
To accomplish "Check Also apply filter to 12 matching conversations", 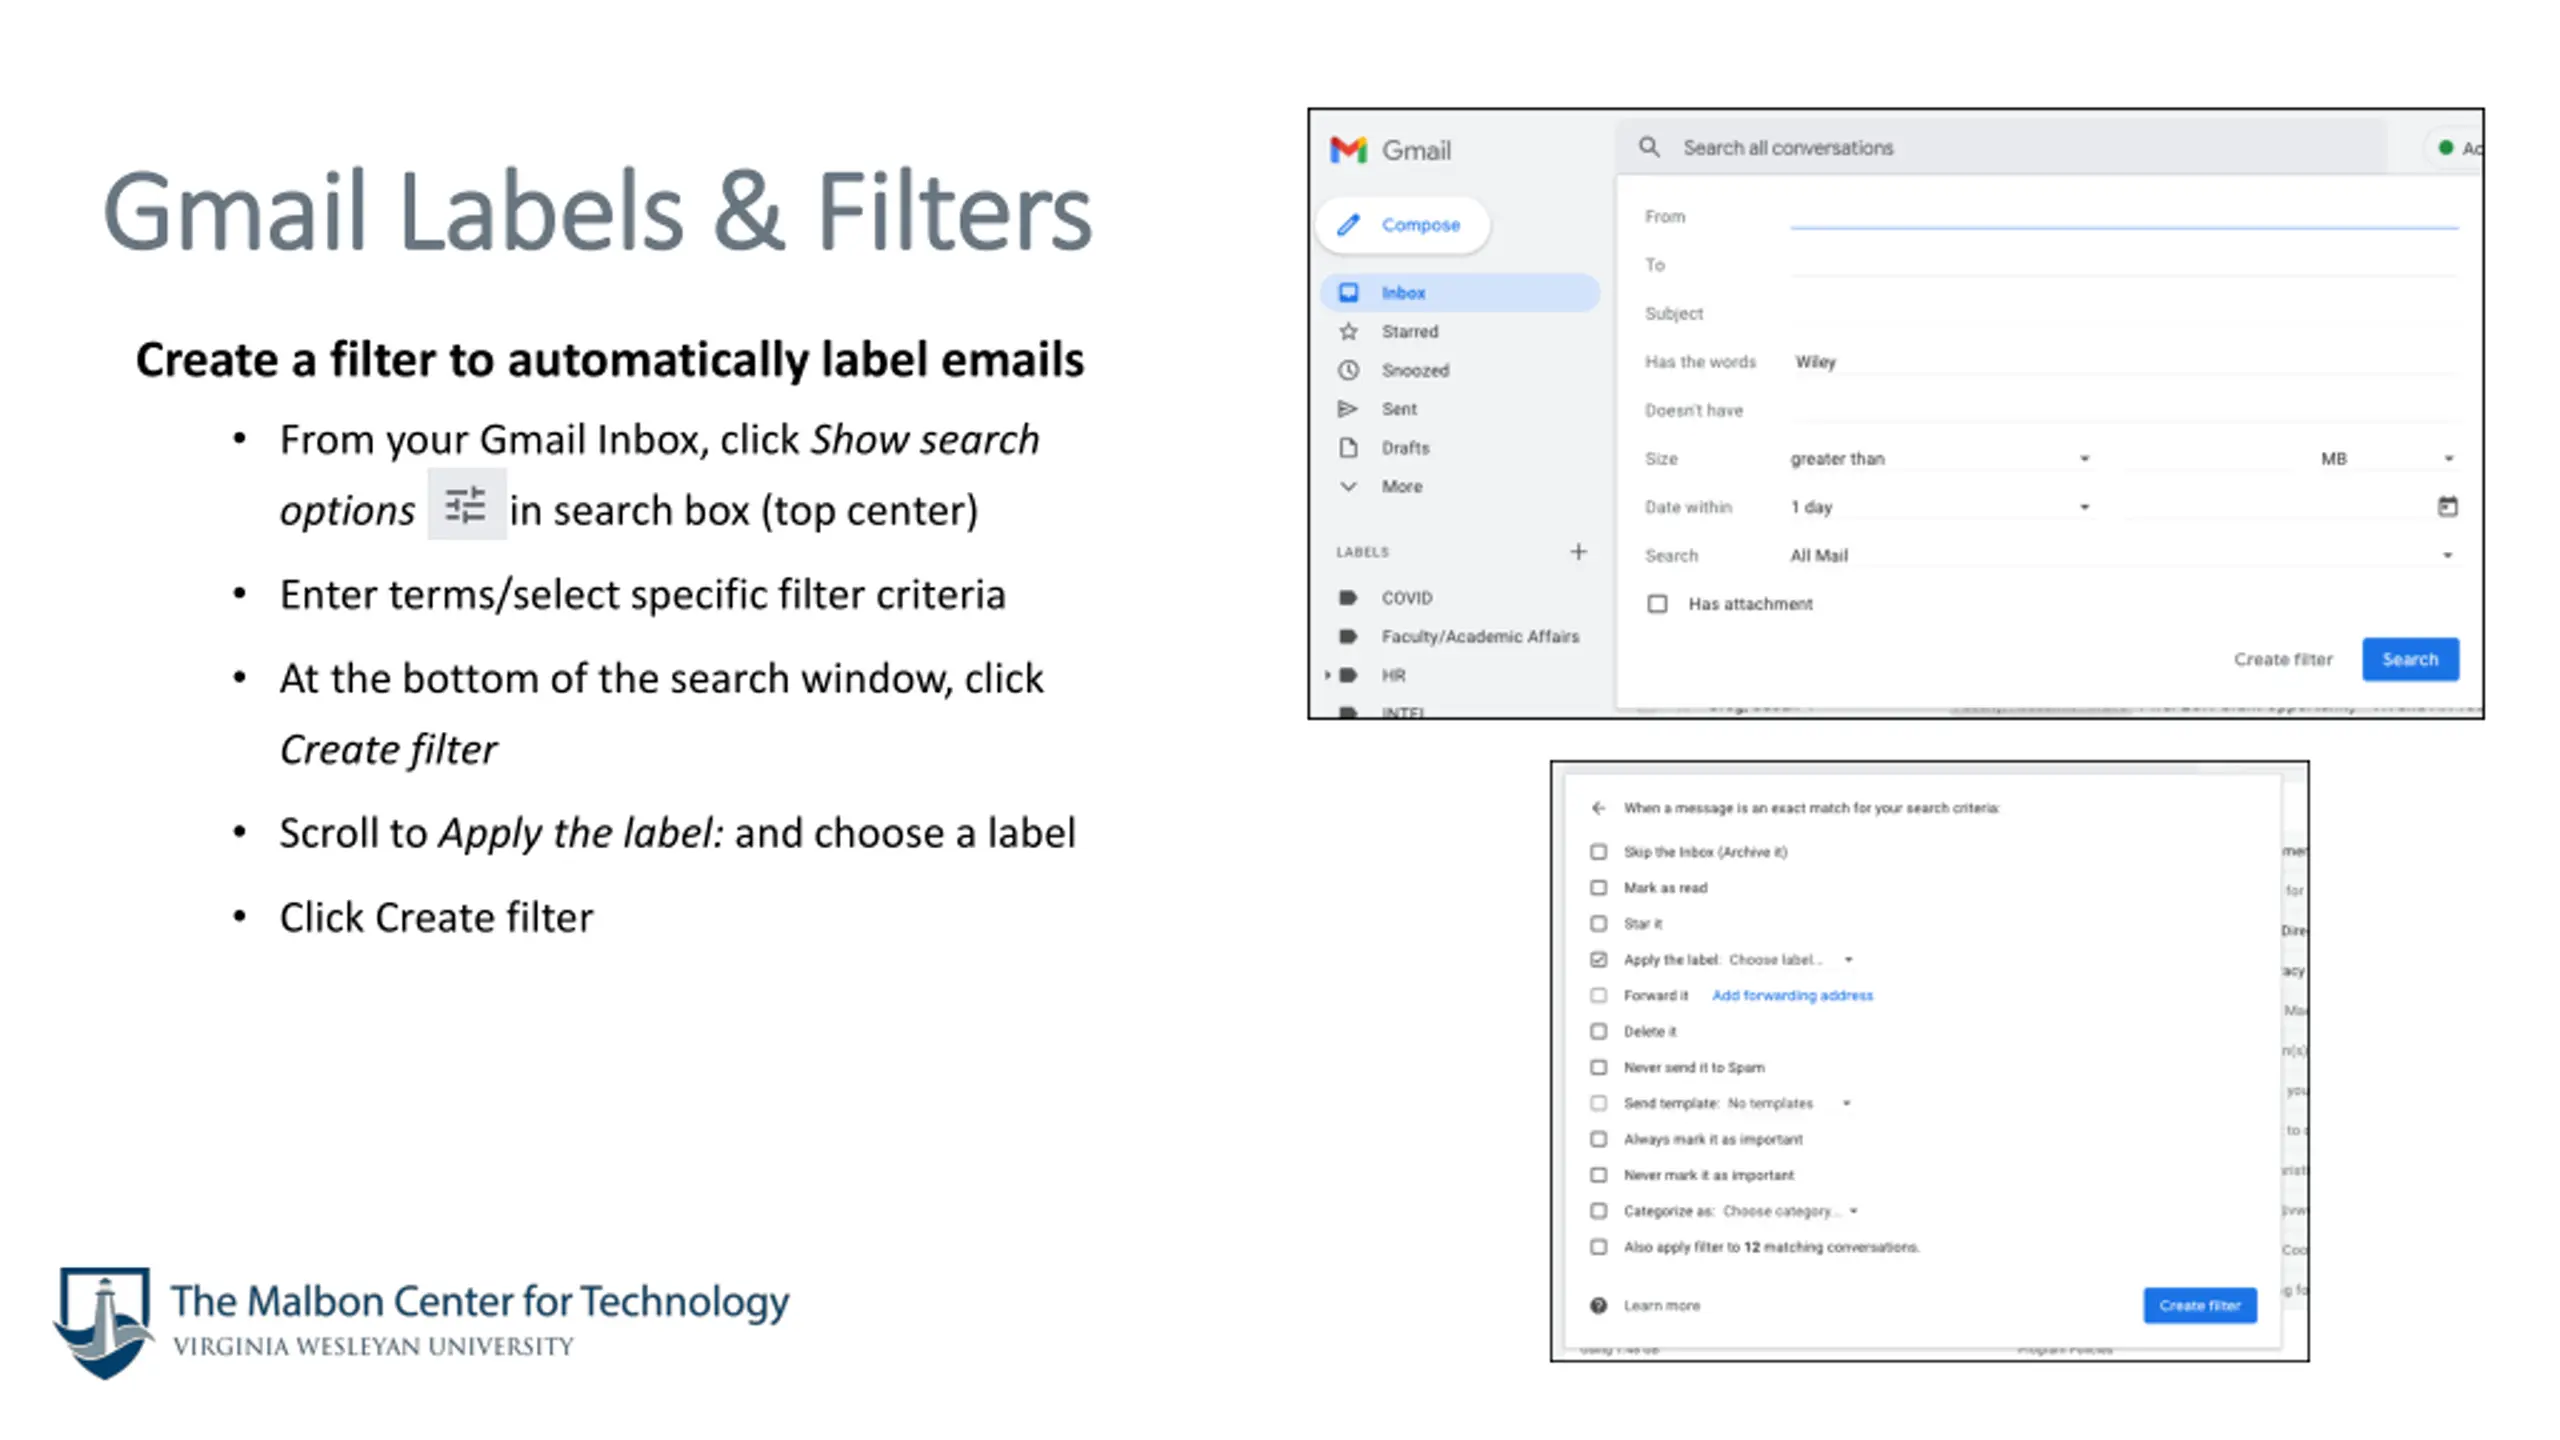I will 1598,1247.
